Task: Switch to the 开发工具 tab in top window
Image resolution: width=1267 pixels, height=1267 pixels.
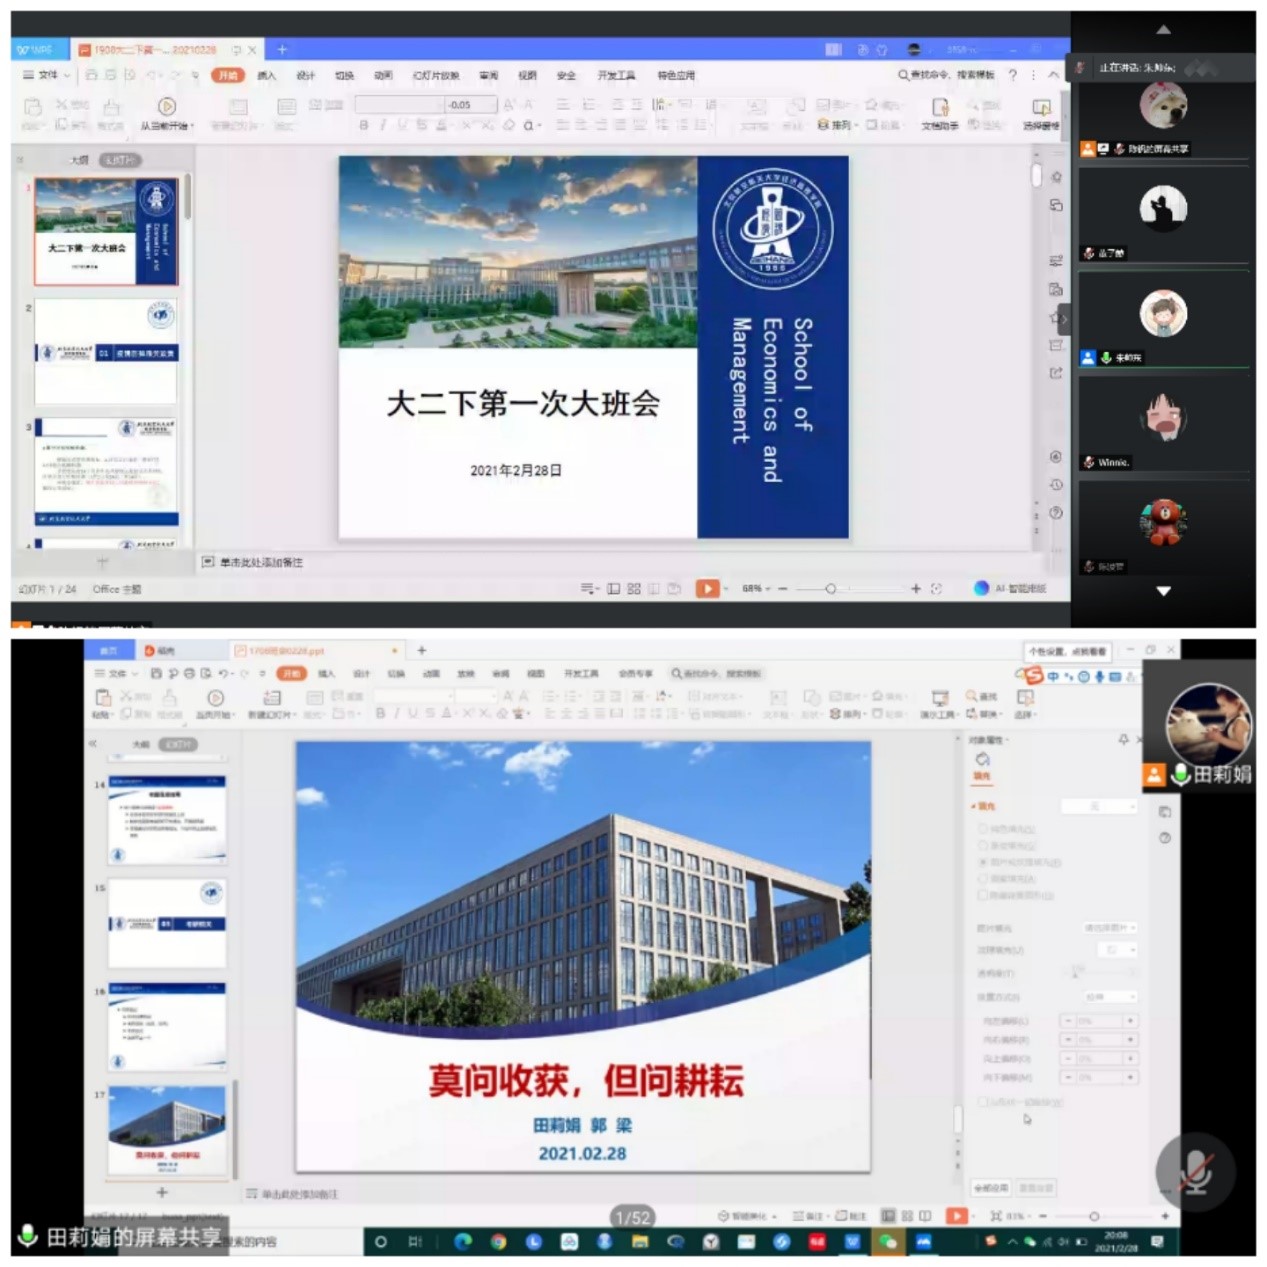Action: click(616, 75)
